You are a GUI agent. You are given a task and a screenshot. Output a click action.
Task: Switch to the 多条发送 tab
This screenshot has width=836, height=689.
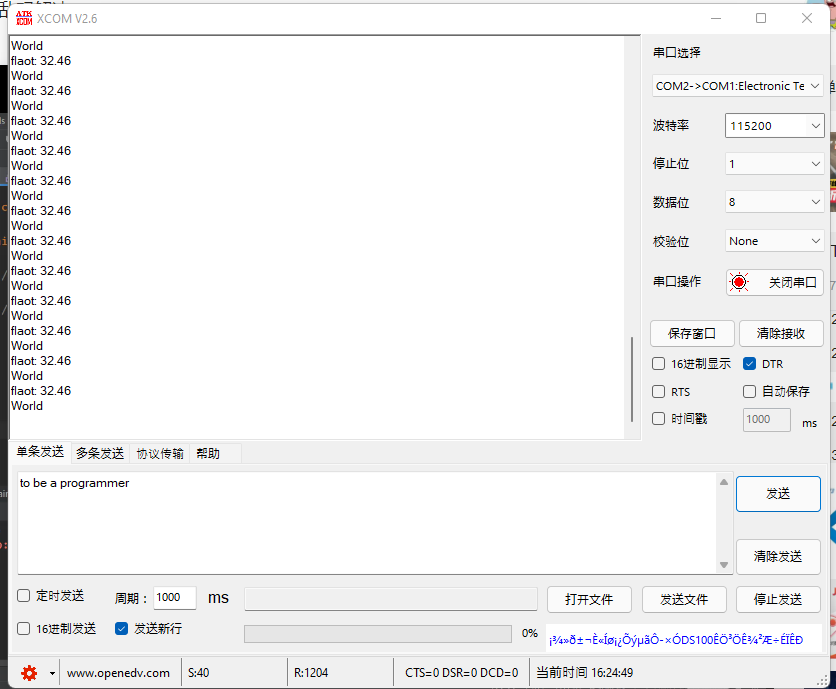(100, 453)
